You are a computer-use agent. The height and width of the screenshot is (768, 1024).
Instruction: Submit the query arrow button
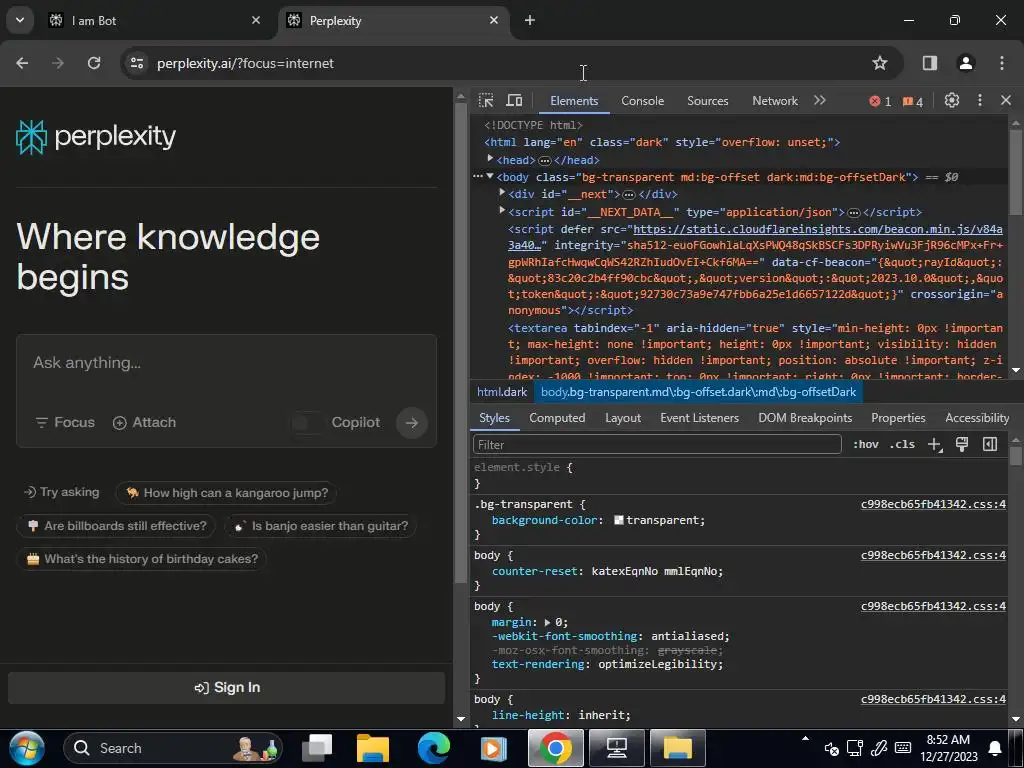[411, 423]
